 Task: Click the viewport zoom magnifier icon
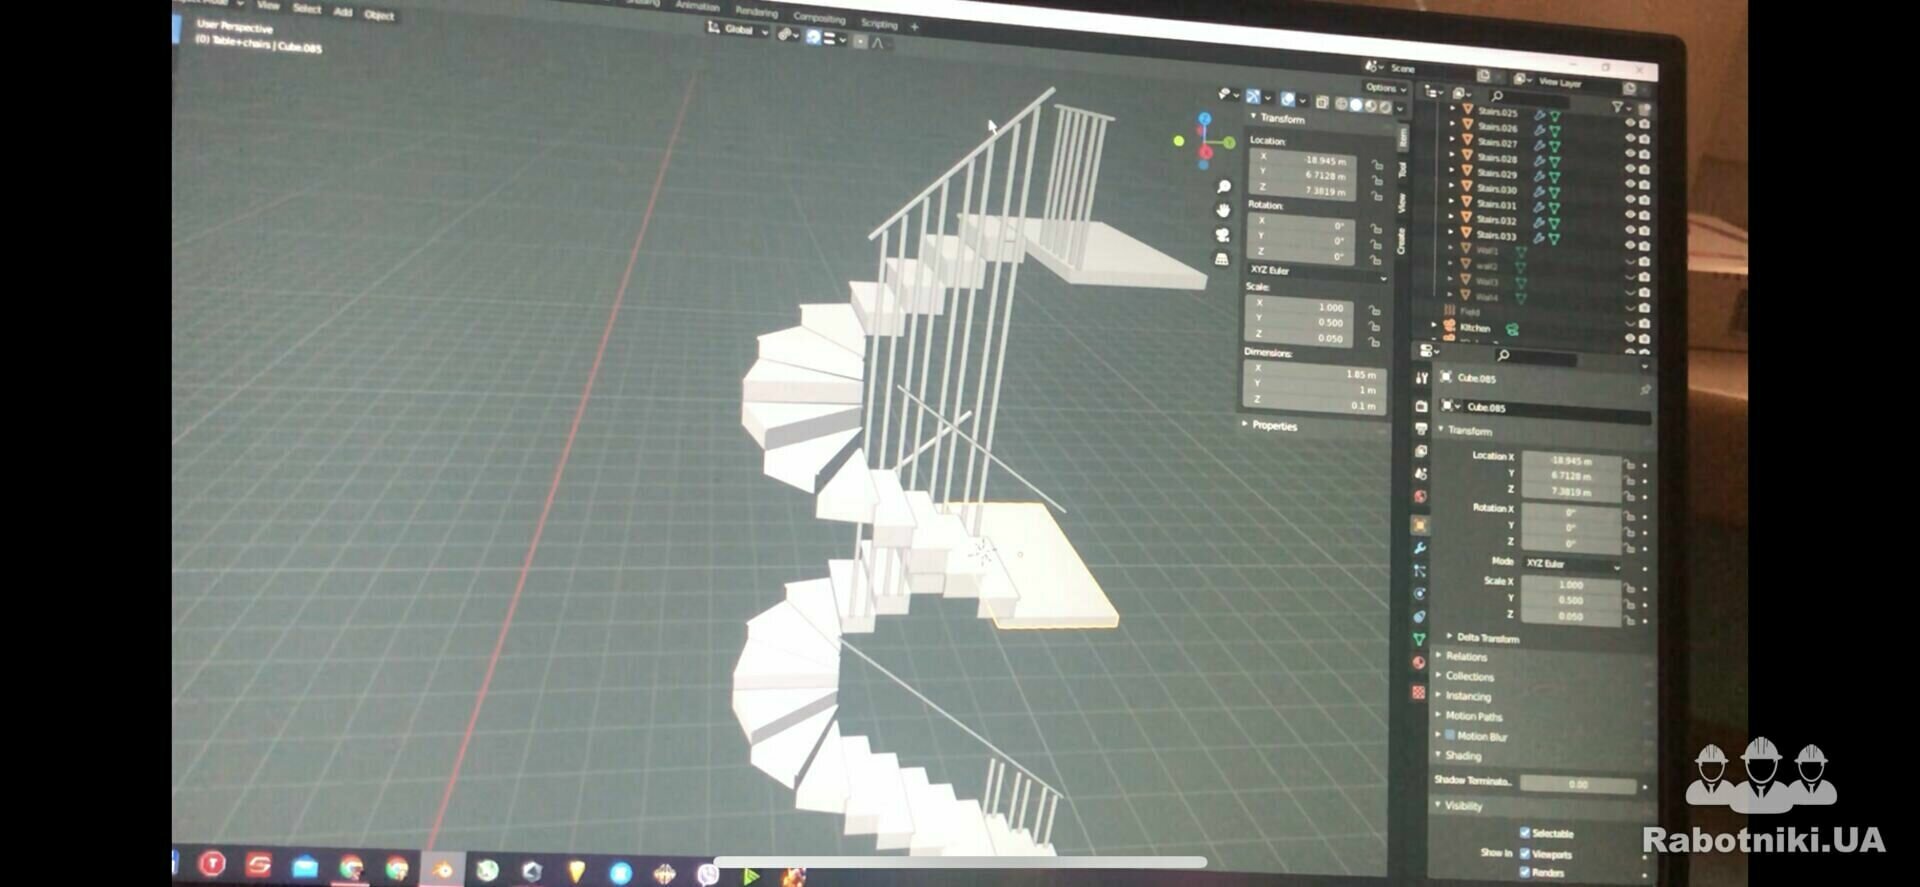click(x=1223, y=187)
